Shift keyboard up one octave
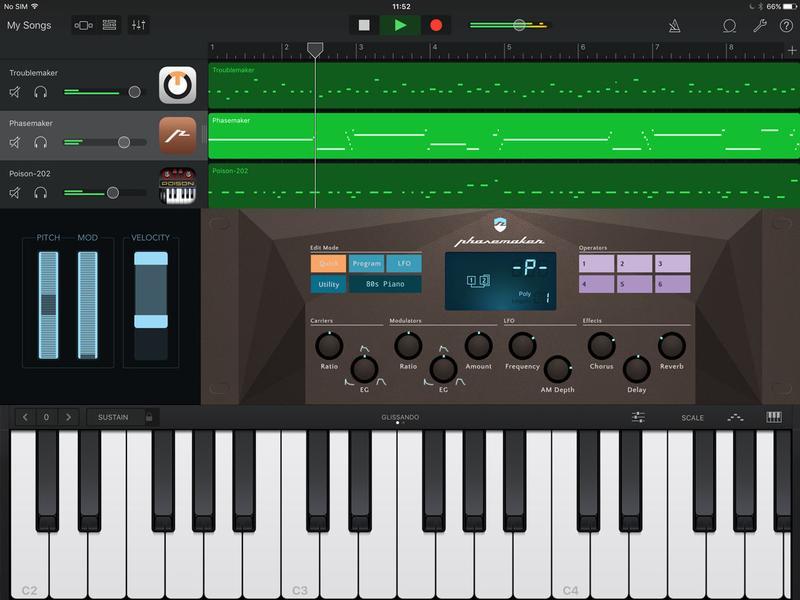The image size is (800, 600). coord(68,417)
